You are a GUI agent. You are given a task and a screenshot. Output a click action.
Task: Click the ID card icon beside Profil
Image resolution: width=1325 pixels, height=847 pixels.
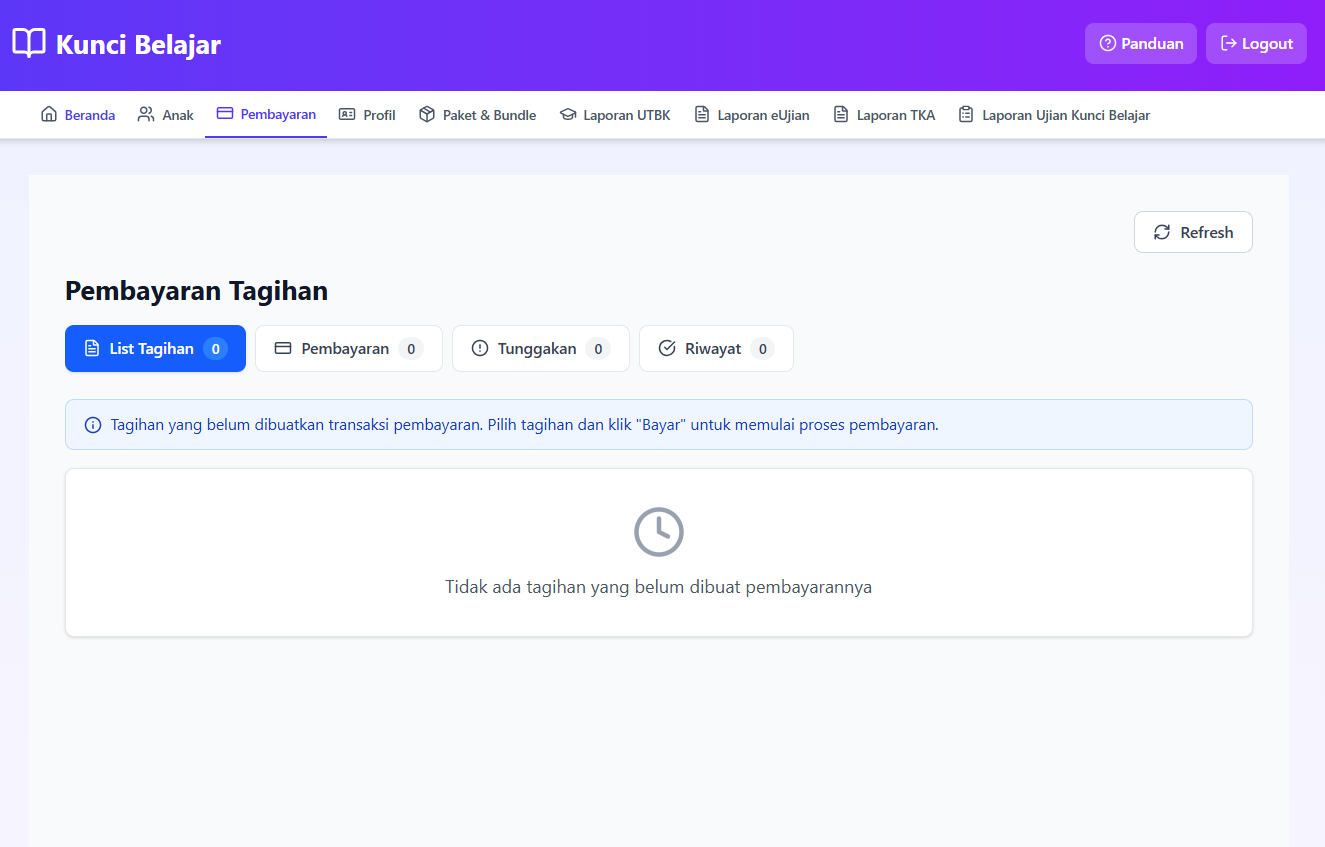tap(347, 115)
